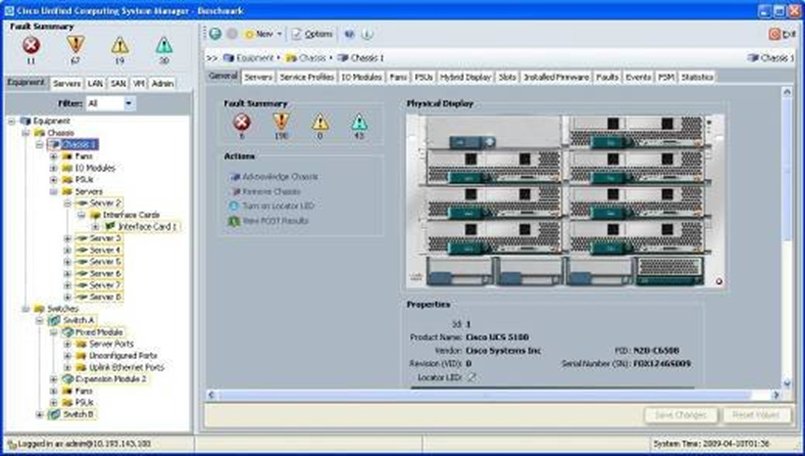Open the Filter dropdown set to All

tap(110, 103)
